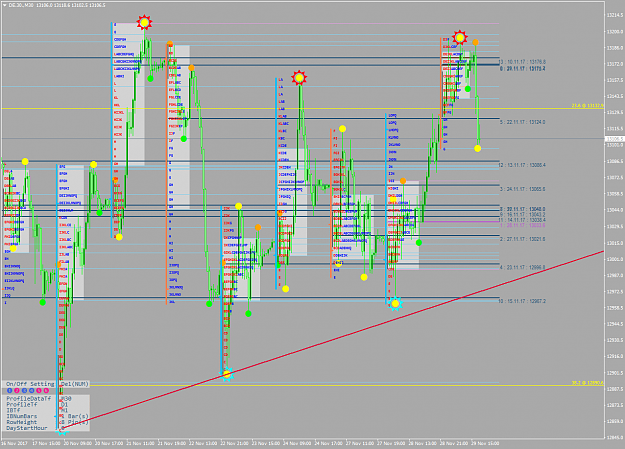Click the cyan star marker at the 22 Nov 21:00 low
Screen dimensions: 625x449
click(x=227, y=374)
